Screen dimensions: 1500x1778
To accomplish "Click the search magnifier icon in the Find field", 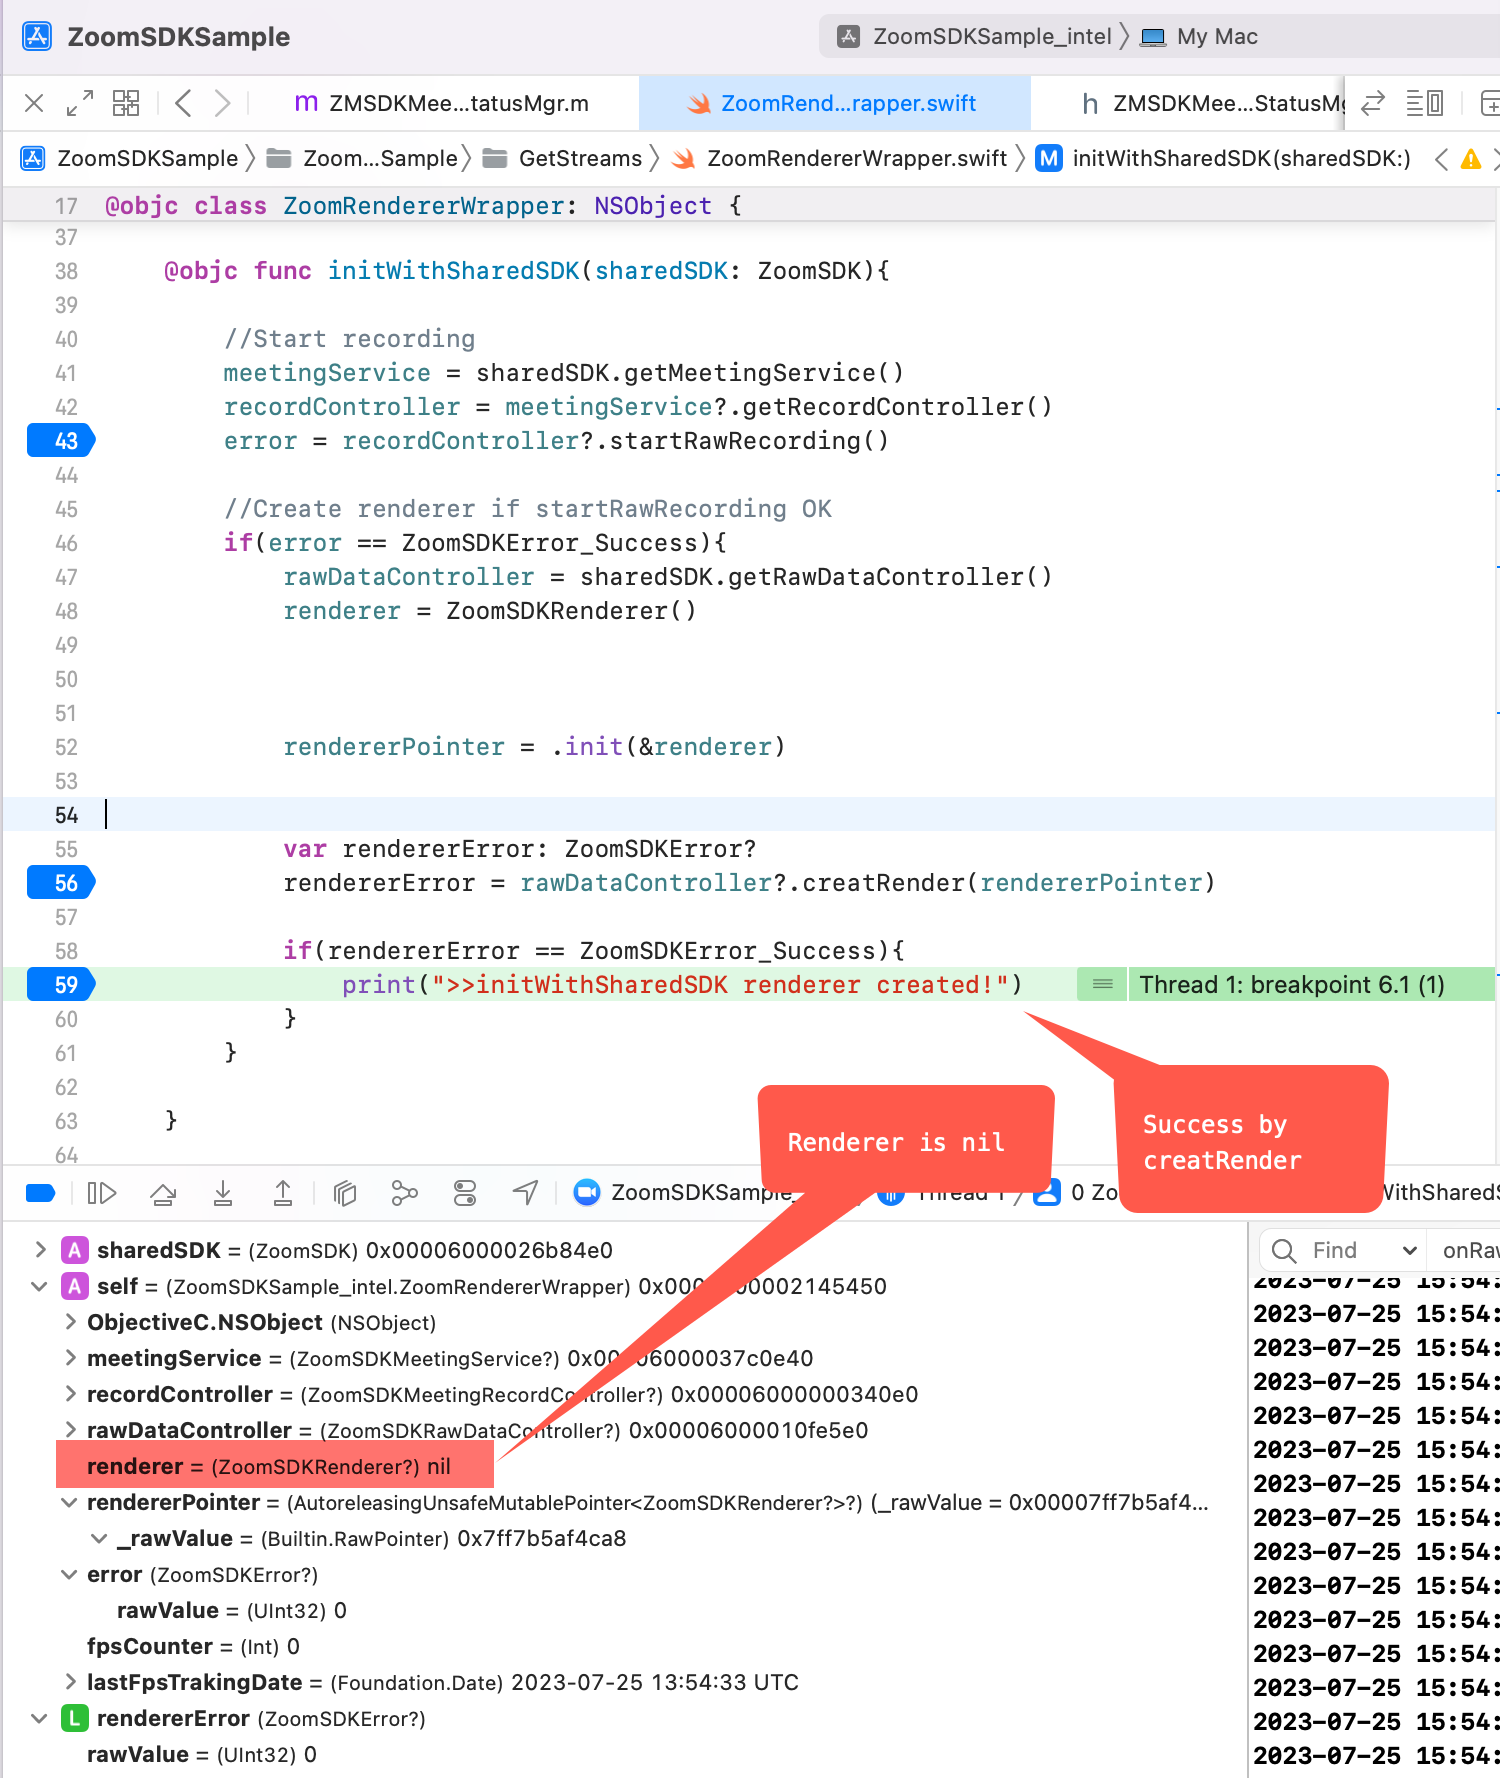I will tap(1284, 1250).
